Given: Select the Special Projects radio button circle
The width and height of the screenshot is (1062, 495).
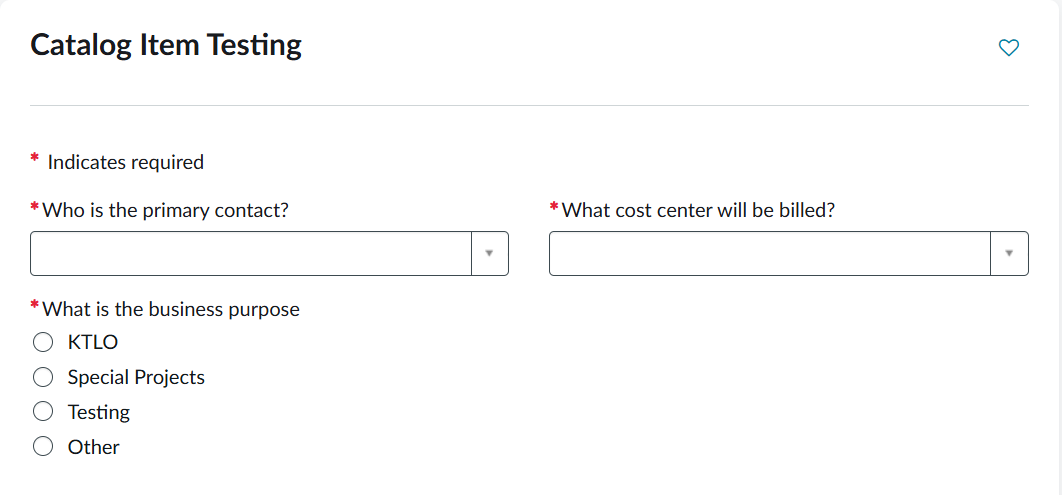Looking at the screenshot, I should coord(43,377).
